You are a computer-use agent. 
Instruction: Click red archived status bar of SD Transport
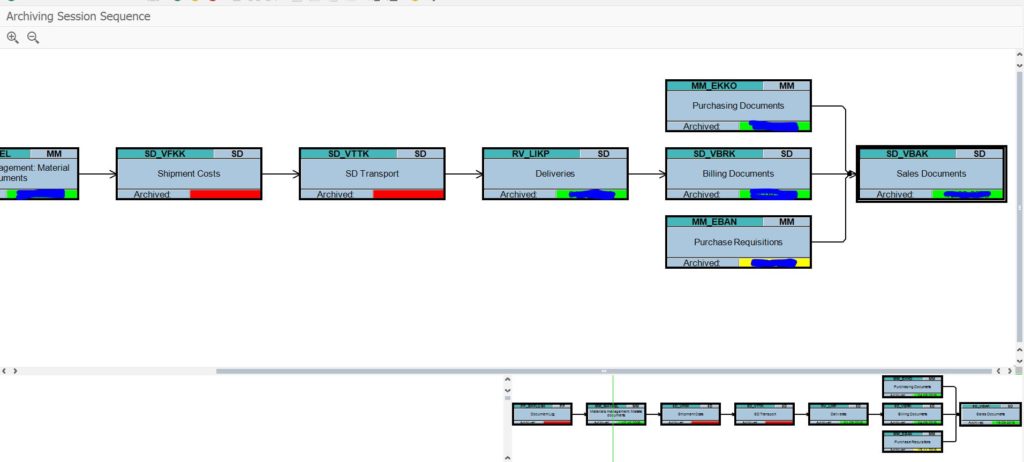[x=408, y=194]
